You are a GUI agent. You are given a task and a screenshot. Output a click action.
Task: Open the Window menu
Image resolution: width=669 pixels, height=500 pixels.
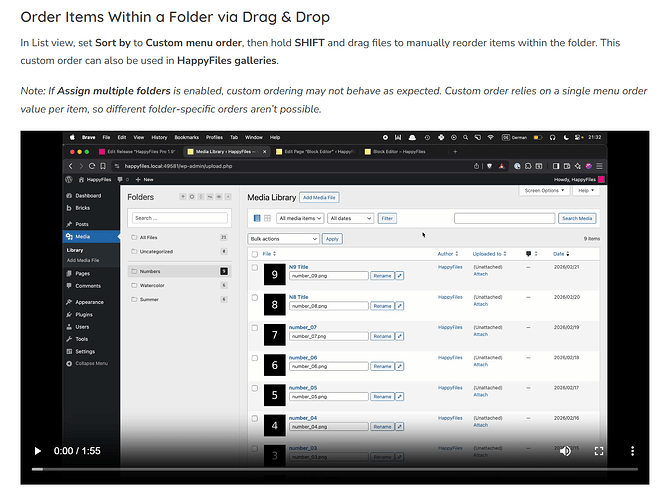(253, 137)
